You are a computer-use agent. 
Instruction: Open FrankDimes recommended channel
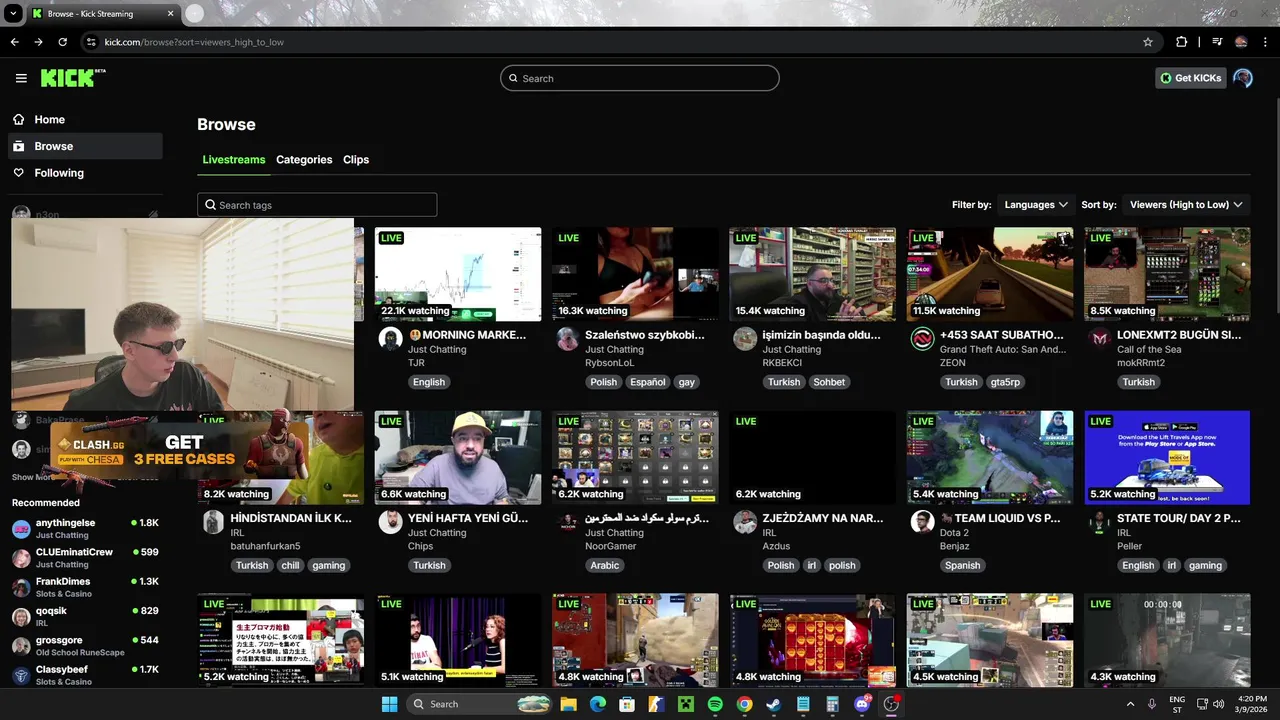pyautogui.click(x=86, y=587)
